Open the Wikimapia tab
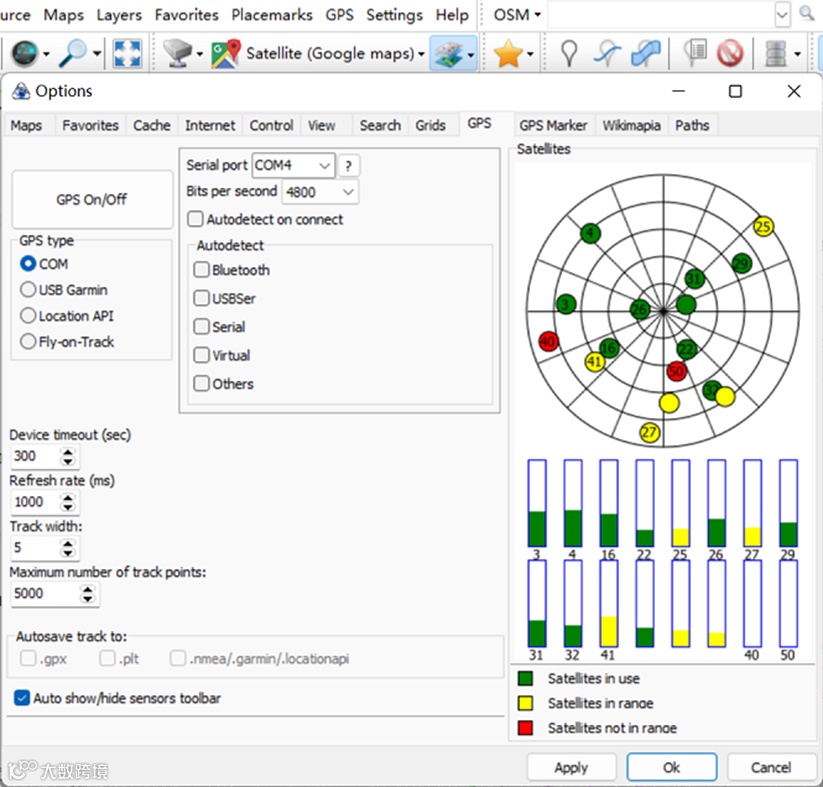Screen dimensions: 823x787 [x=631, y=125]
